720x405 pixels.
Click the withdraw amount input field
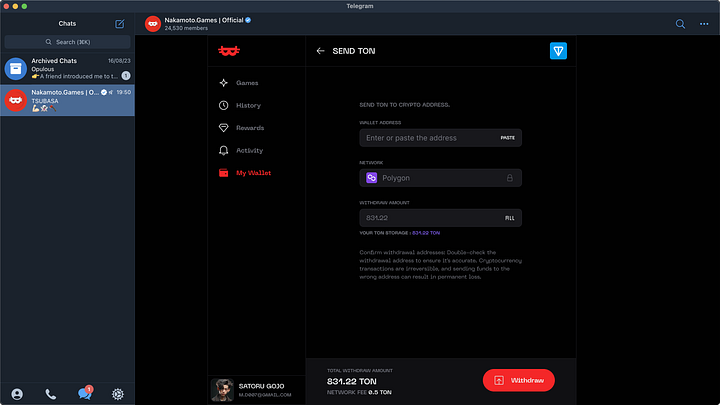[x=440, y=218]
